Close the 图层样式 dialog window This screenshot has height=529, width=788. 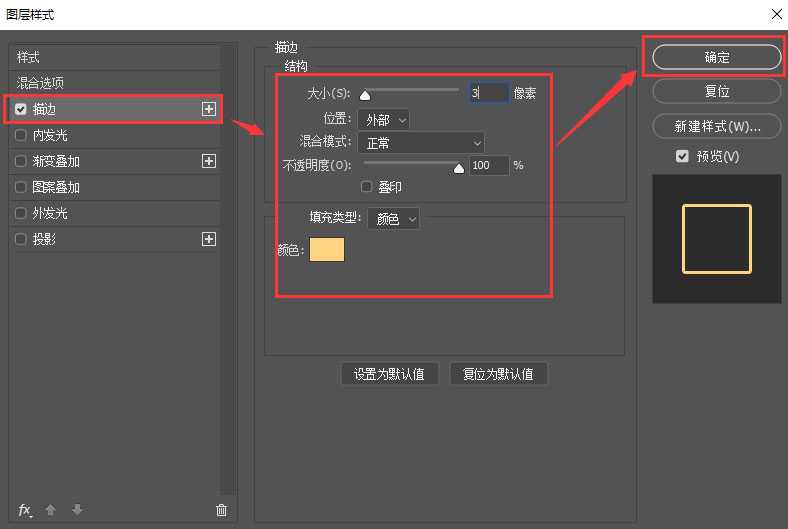pyautogui.click(x=776, y=14)
